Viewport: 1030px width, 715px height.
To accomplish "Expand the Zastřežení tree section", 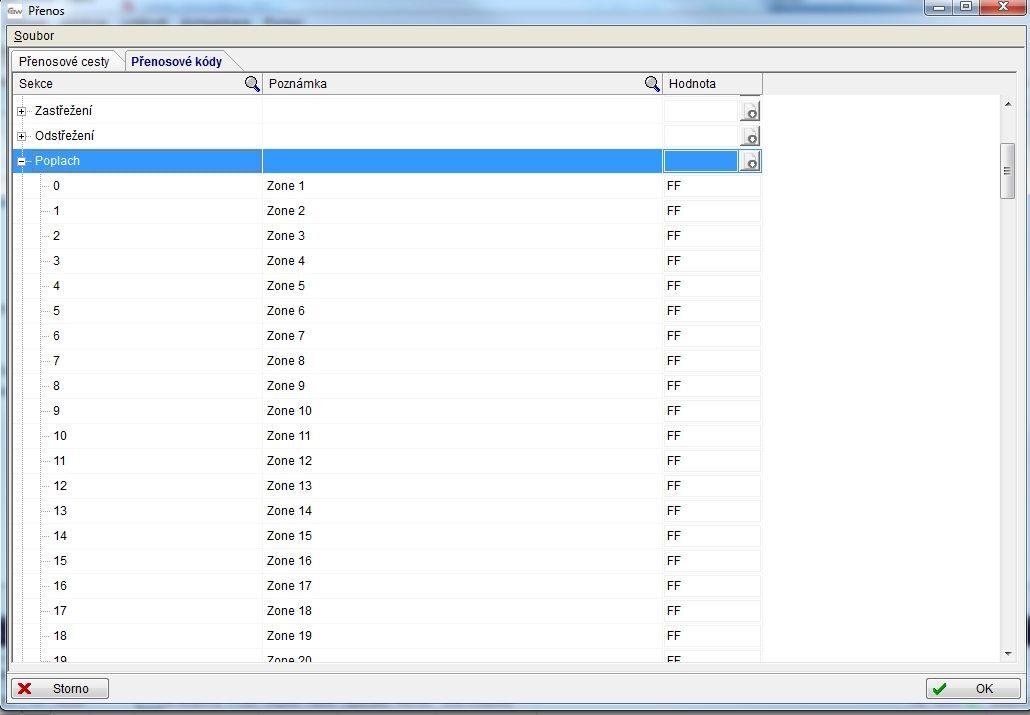I will point(21,111).
